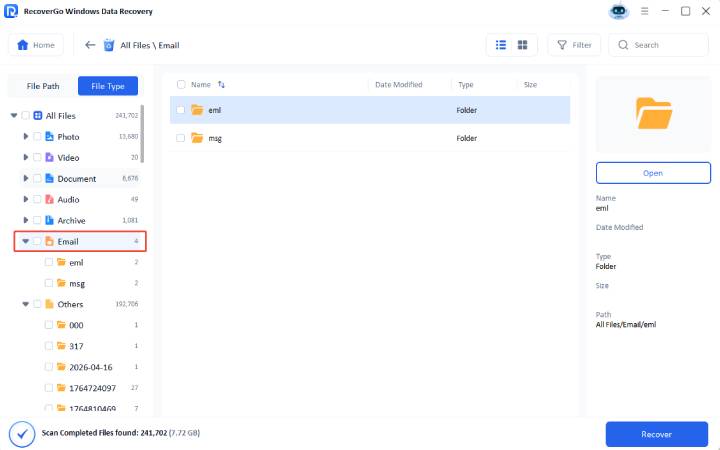The height and width of the screenshot is (450, 720).
Task: Select the eml folder in tree
Action: point(76,262)
